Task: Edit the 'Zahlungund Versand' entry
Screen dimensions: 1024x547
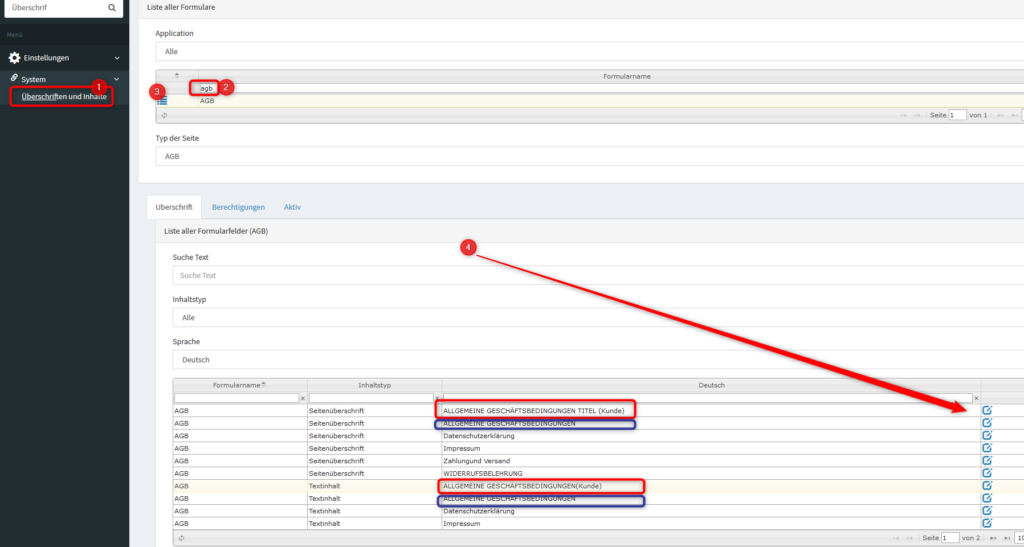Action: pyautogui.click(x=987, y=461)
